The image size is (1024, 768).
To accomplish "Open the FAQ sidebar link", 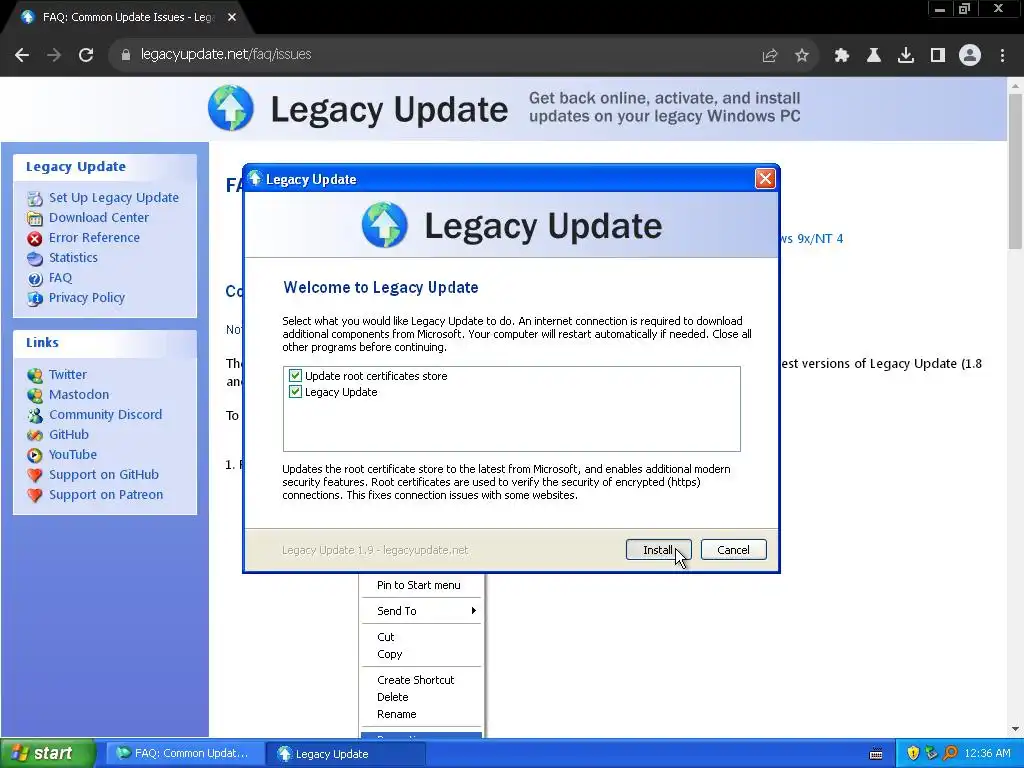I will coord(60,278).
